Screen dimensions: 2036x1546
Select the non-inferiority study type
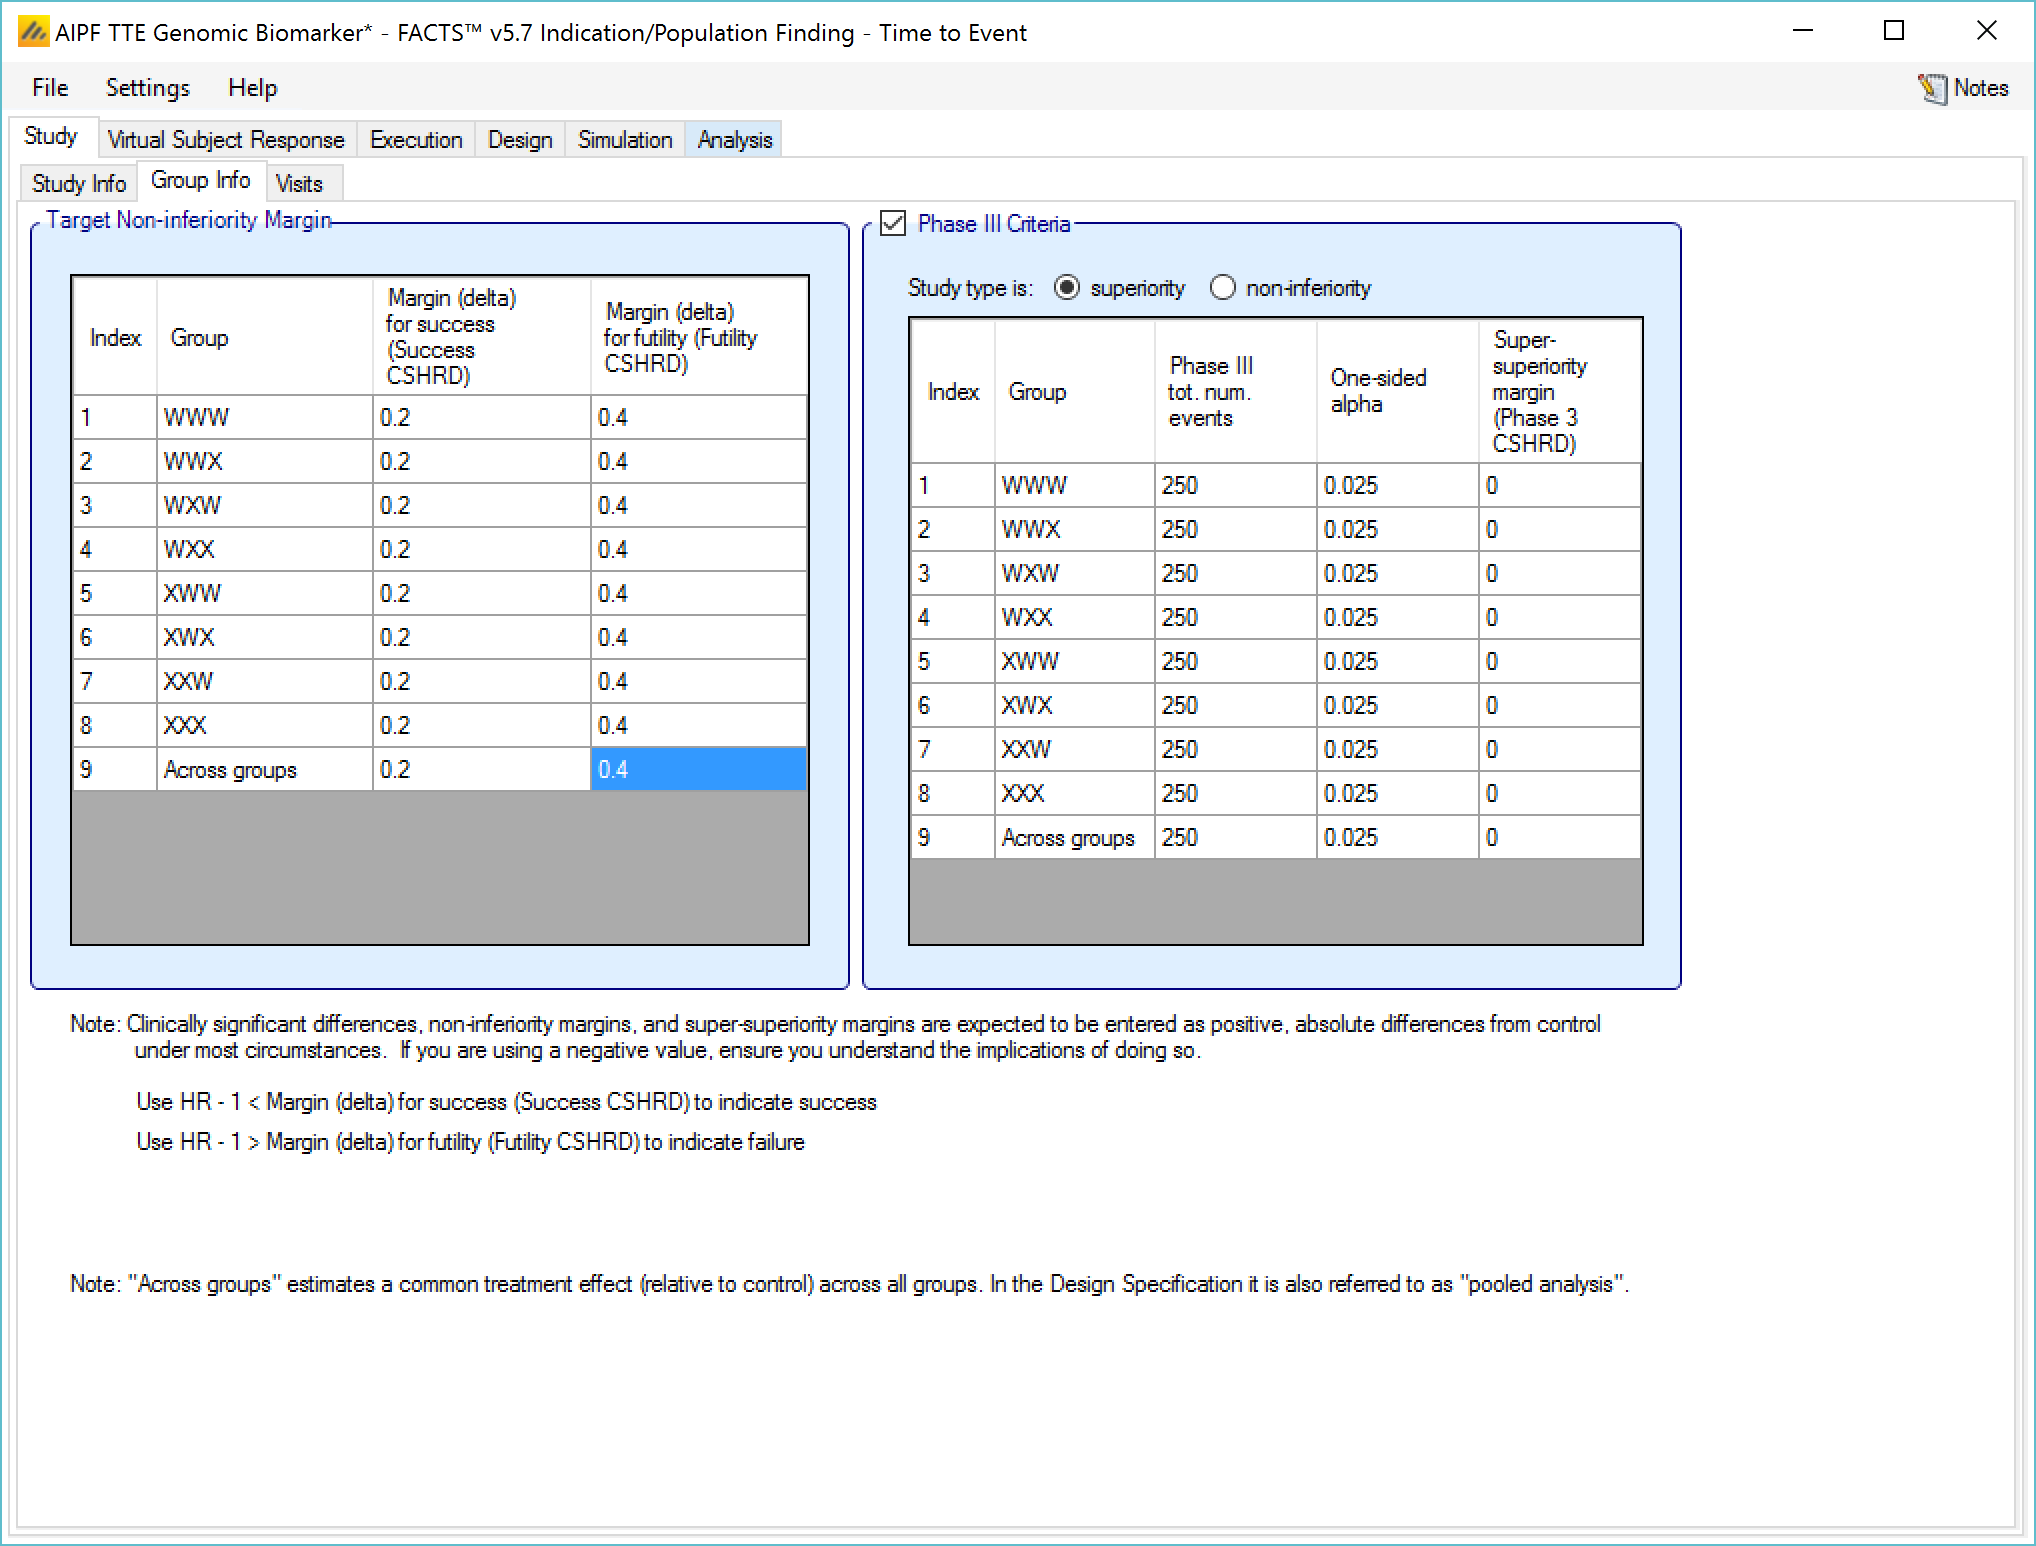[x=1222, y=288]
